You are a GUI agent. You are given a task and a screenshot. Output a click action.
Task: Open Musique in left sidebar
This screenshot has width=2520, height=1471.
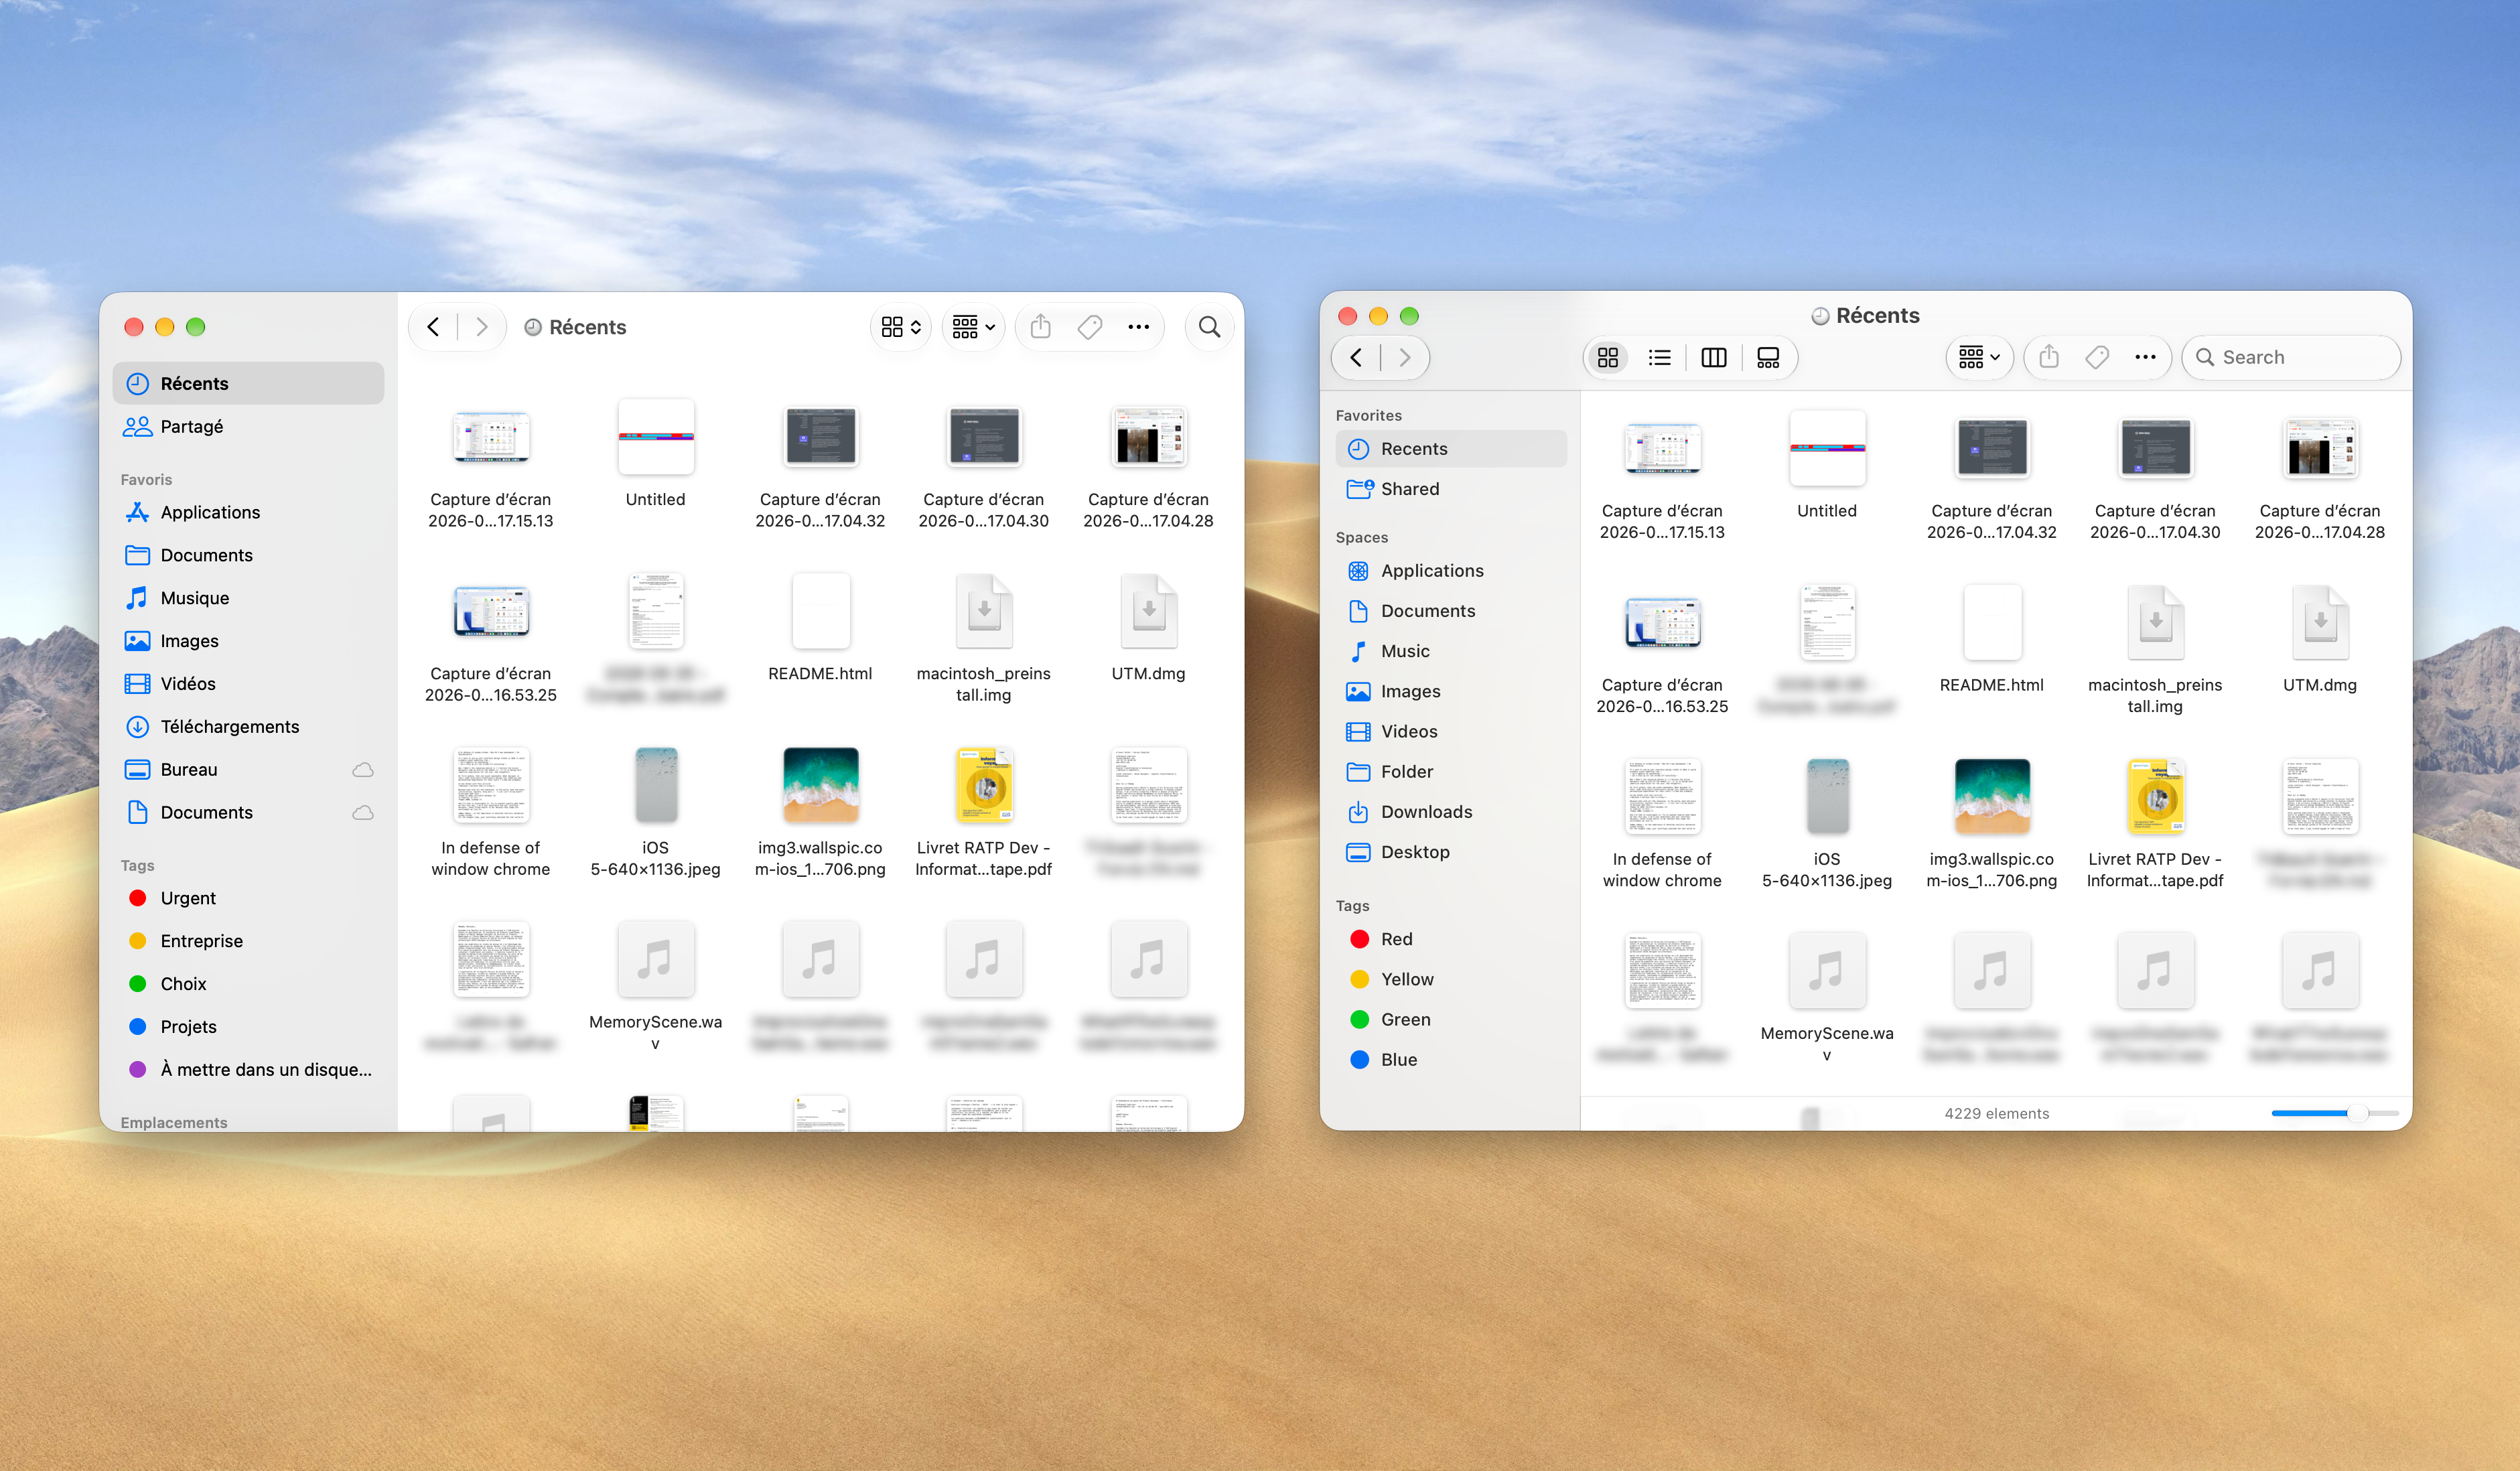[x=248, y=598]
